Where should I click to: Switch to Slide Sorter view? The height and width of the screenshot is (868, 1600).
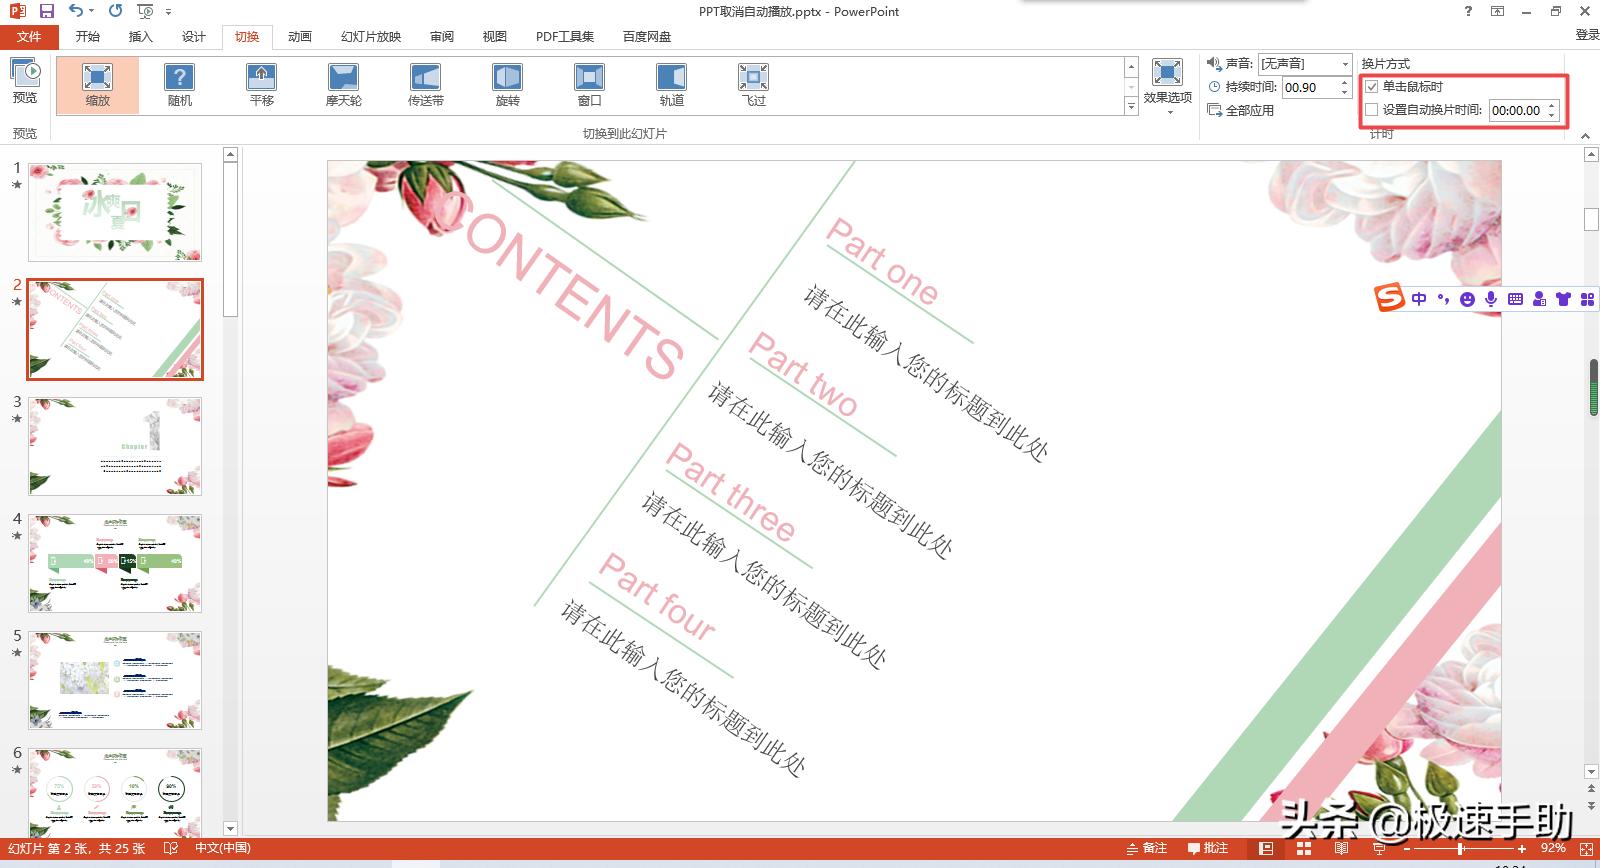click(1304, 848)
